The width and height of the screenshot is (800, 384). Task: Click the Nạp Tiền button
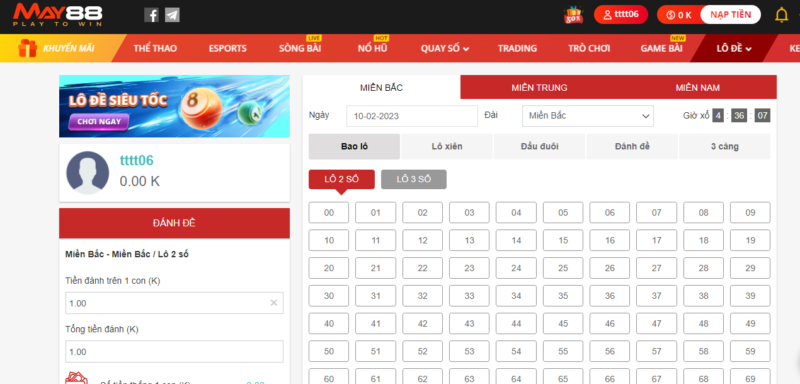[730, 15]
